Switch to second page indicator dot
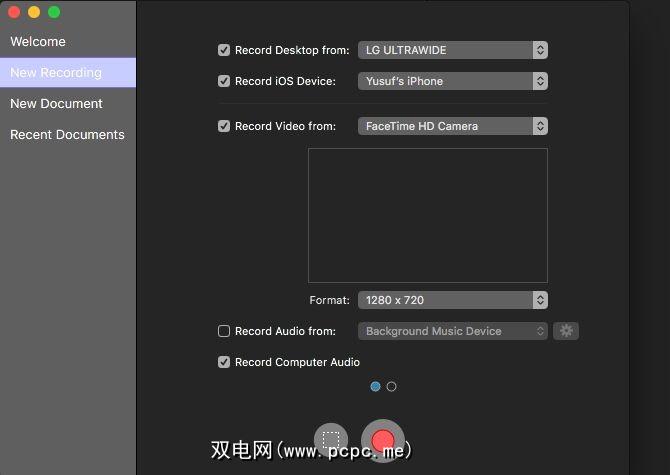This screenshot has width=670, height=475. pos(391,386)
